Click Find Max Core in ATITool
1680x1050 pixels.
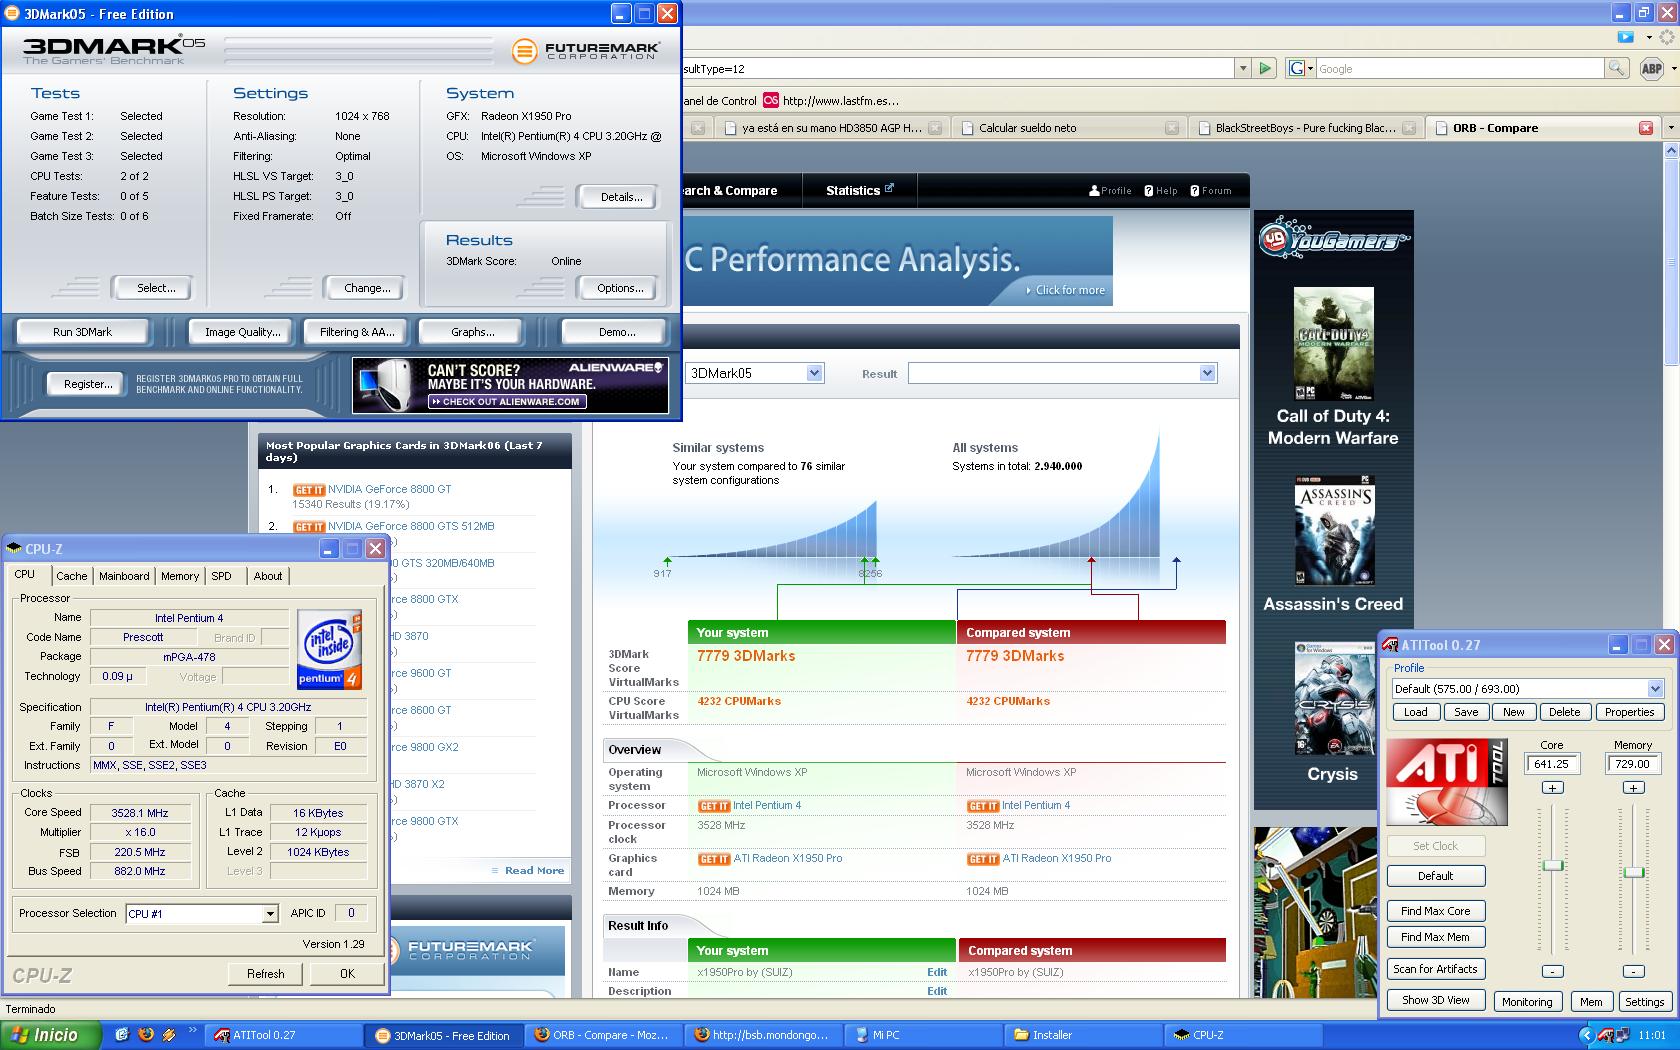(1435, 911)
